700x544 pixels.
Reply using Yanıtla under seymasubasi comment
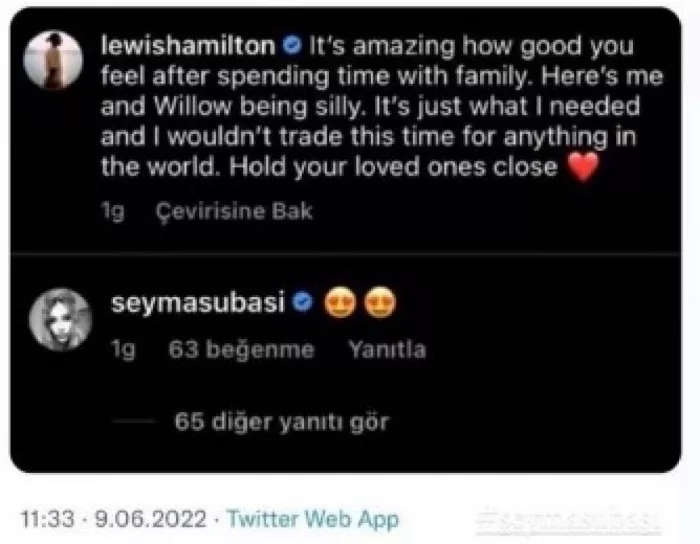click(x=387, y=349)
